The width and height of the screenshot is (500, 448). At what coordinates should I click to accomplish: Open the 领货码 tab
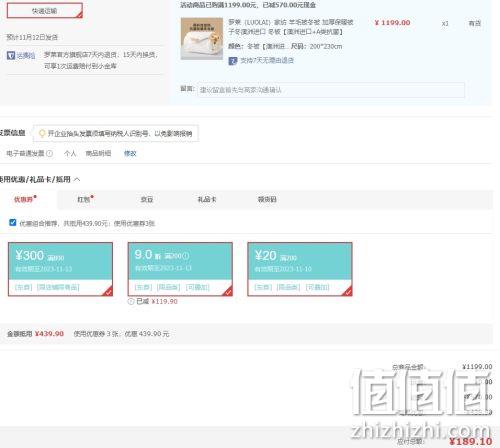pyautogui.click(x=267, y=199)
